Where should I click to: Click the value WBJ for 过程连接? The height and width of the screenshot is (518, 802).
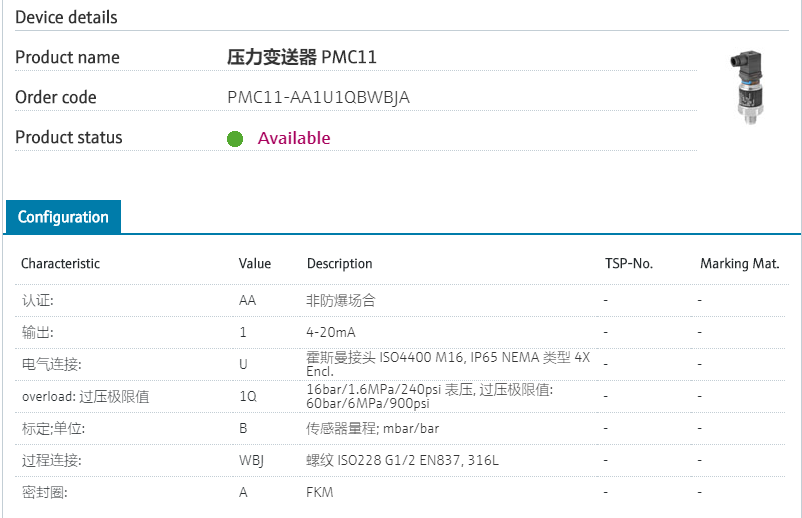251,460
